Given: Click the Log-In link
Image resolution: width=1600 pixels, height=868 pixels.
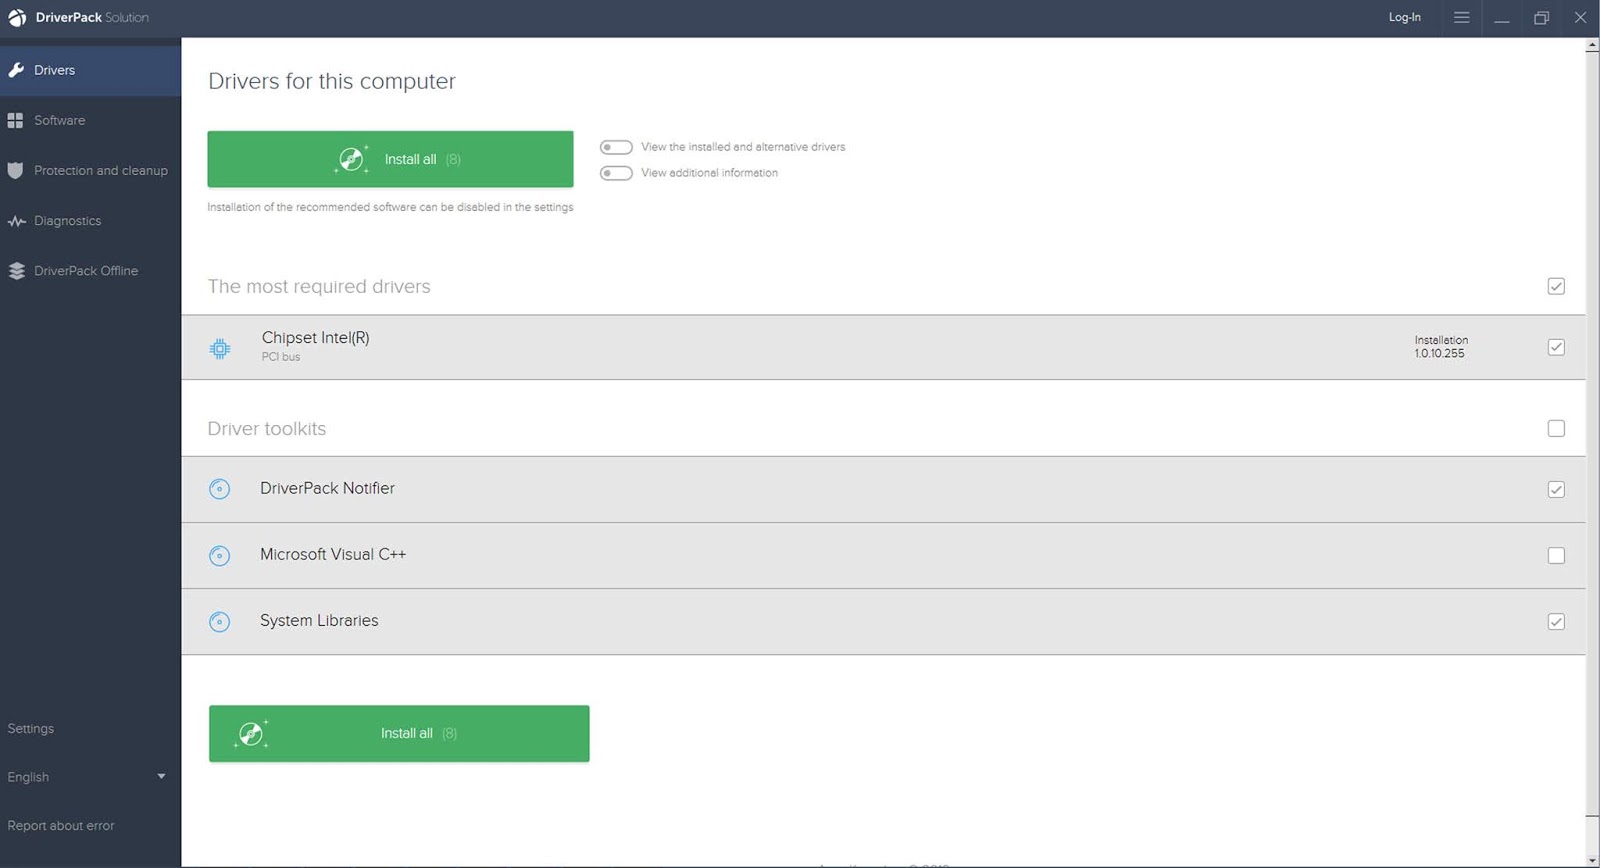Looking at the screenshot, I should click(x=1404, y=17).
